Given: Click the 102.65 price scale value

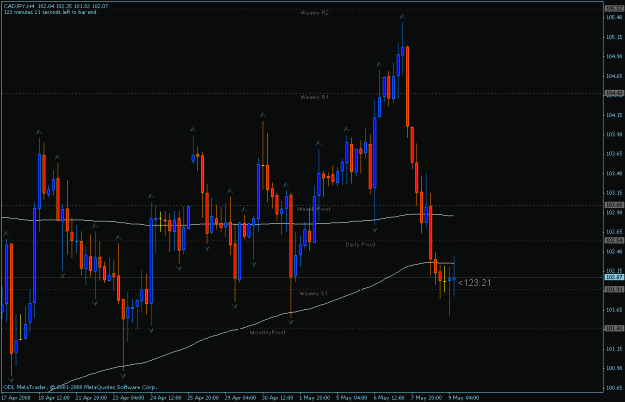Looking at the screenshot, I should pos(614,232).
